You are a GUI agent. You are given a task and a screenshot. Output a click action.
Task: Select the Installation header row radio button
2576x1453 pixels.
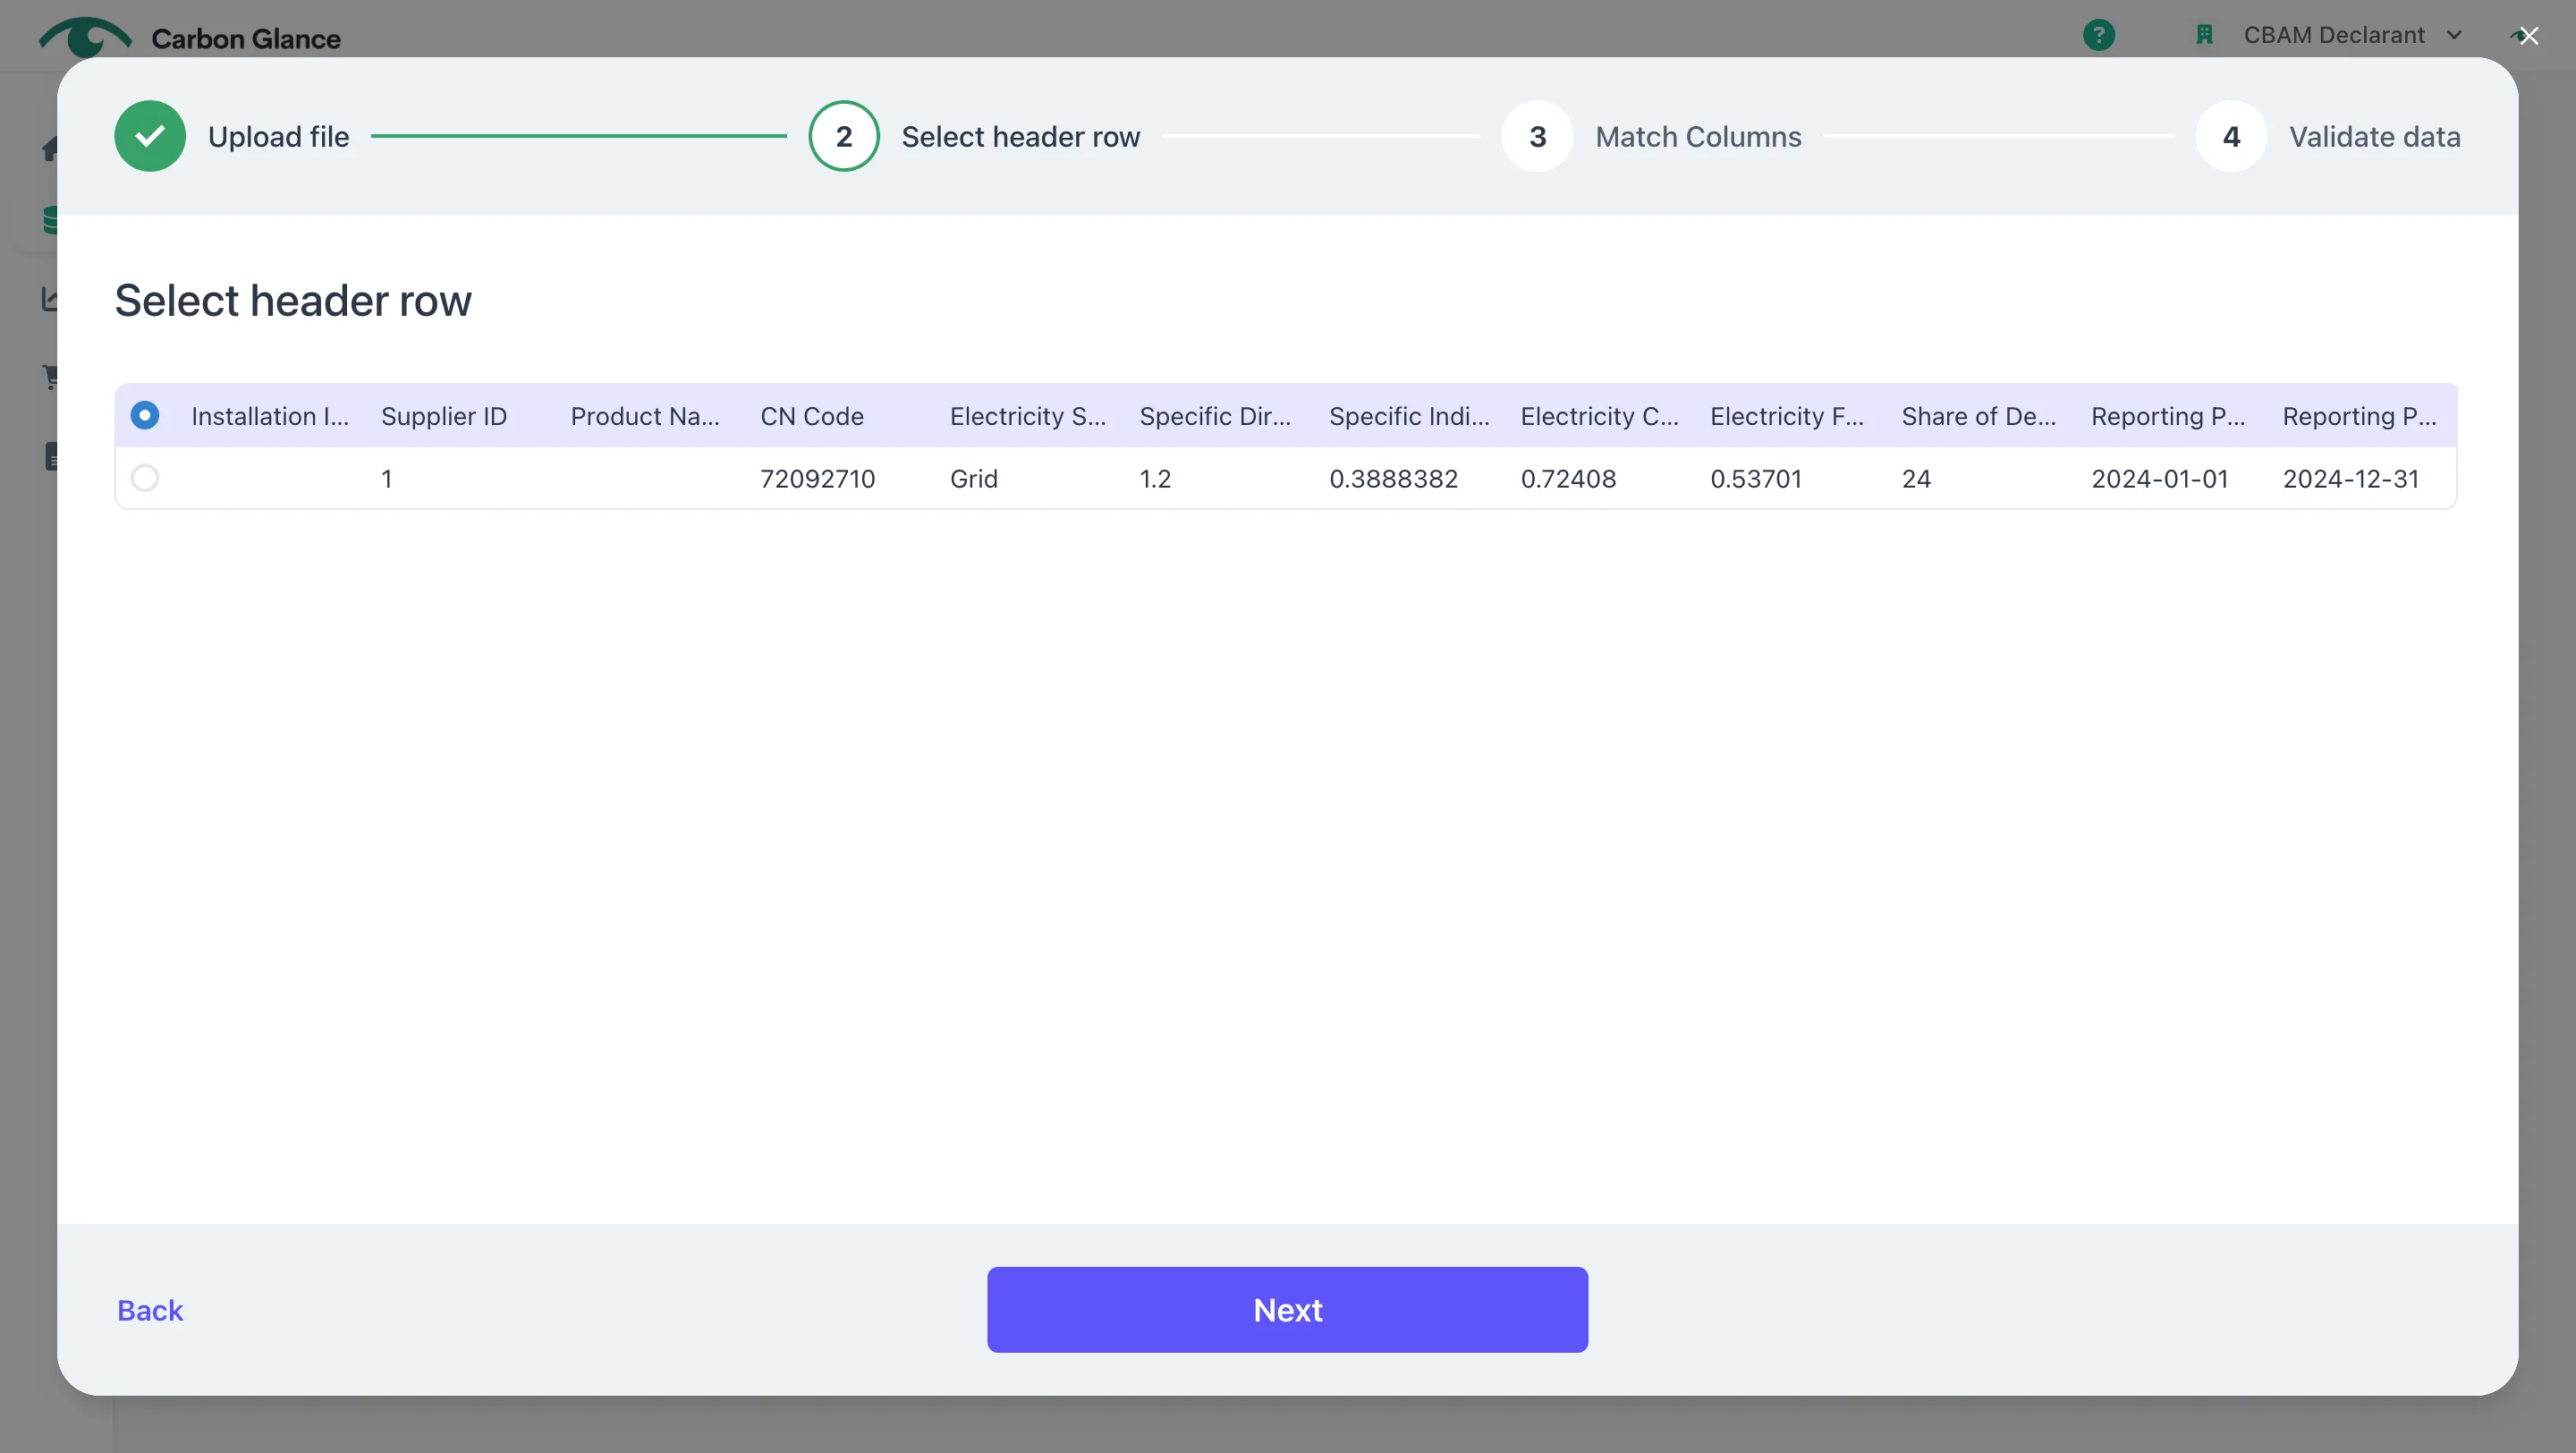[145, 415]
